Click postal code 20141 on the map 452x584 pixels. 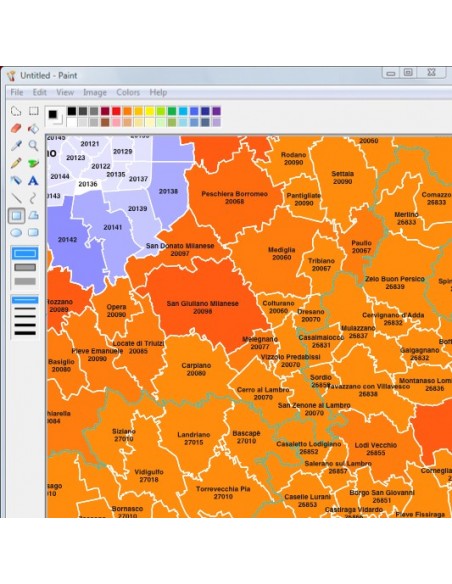(x=112, y=227)
